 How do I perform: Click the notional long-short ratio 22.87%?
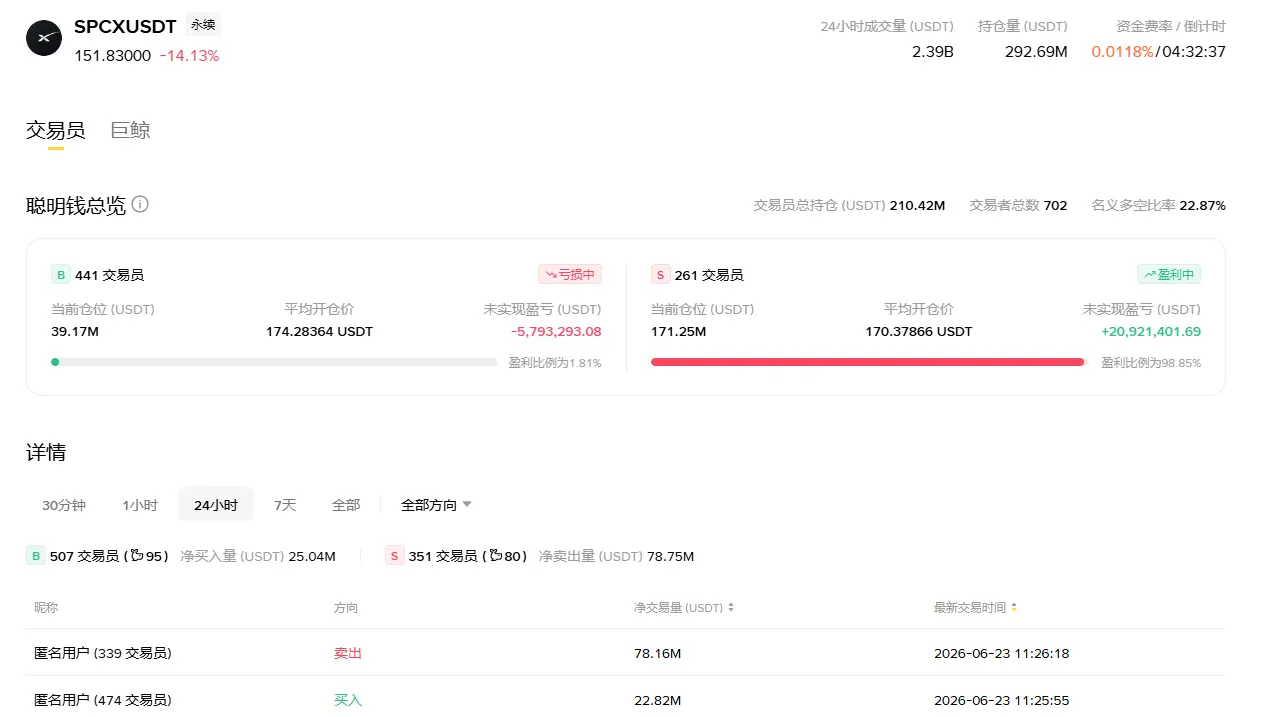point(1203,205)
